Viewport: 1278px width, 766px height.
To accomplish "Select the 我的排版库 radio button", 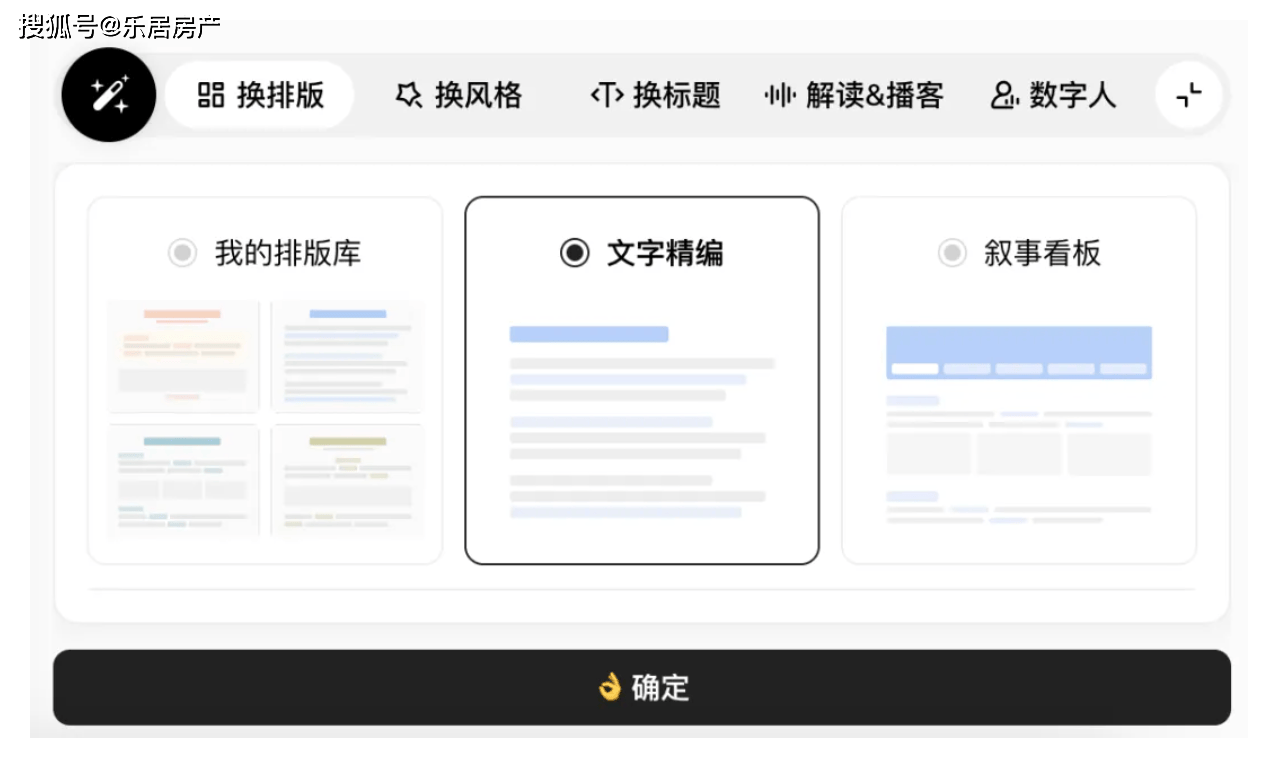I will coord(182,253).
